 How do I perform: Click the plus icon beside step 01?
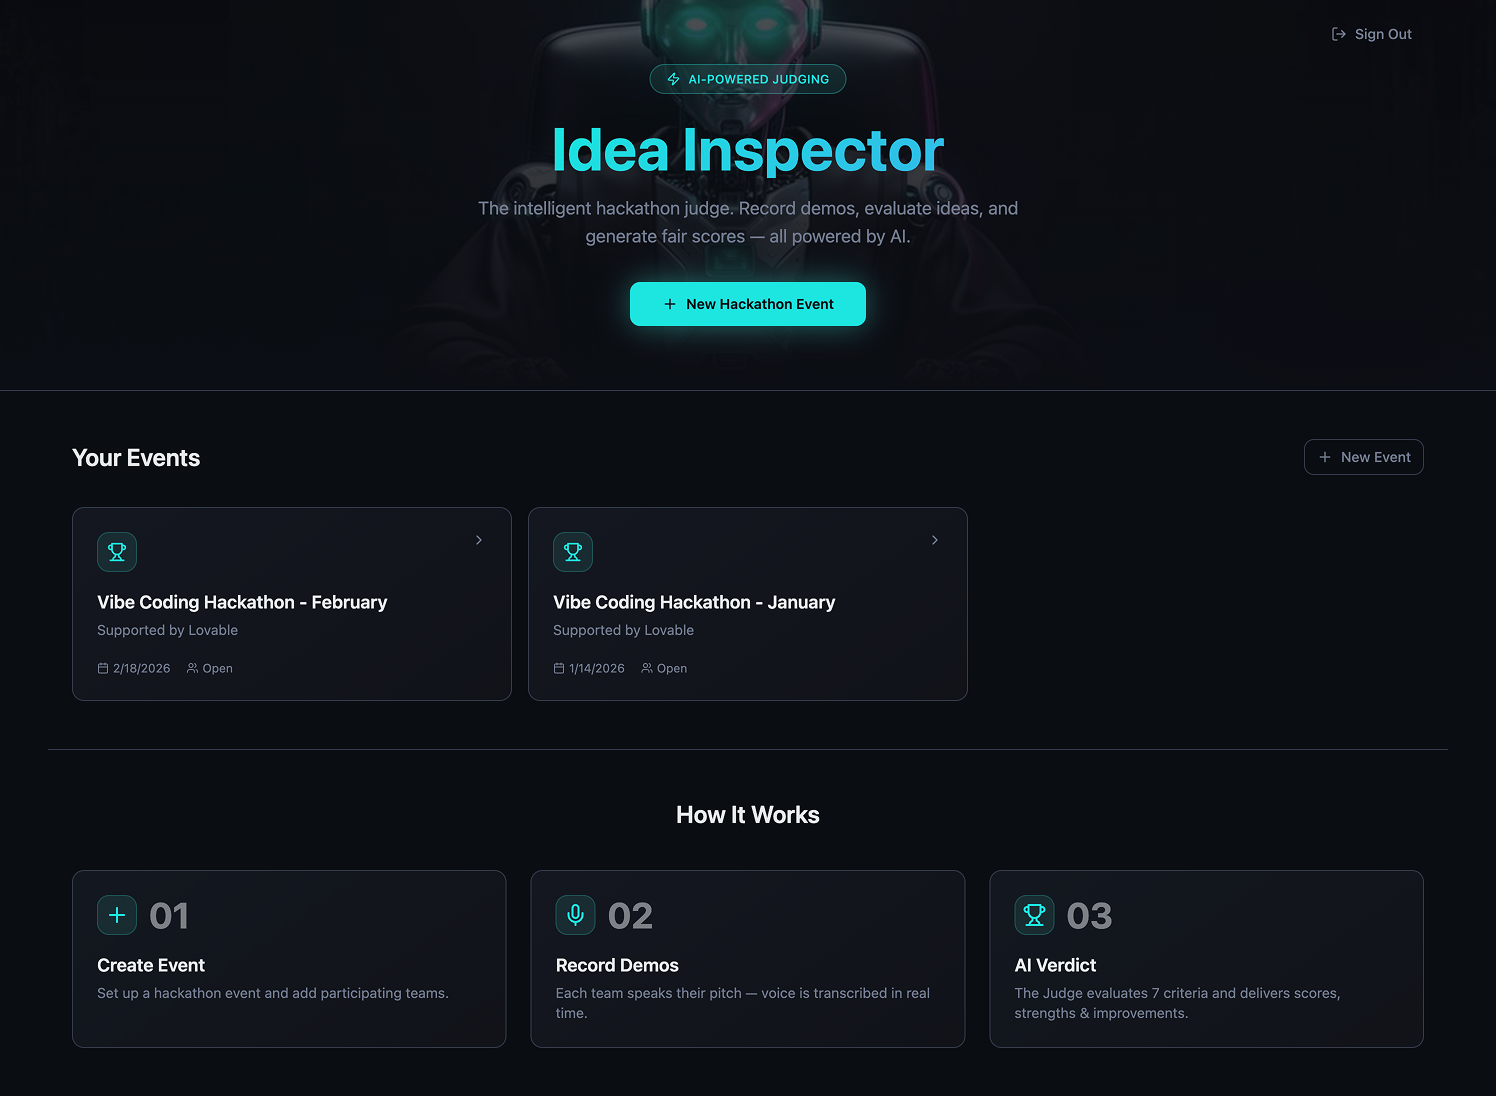[x=117, y=915]
